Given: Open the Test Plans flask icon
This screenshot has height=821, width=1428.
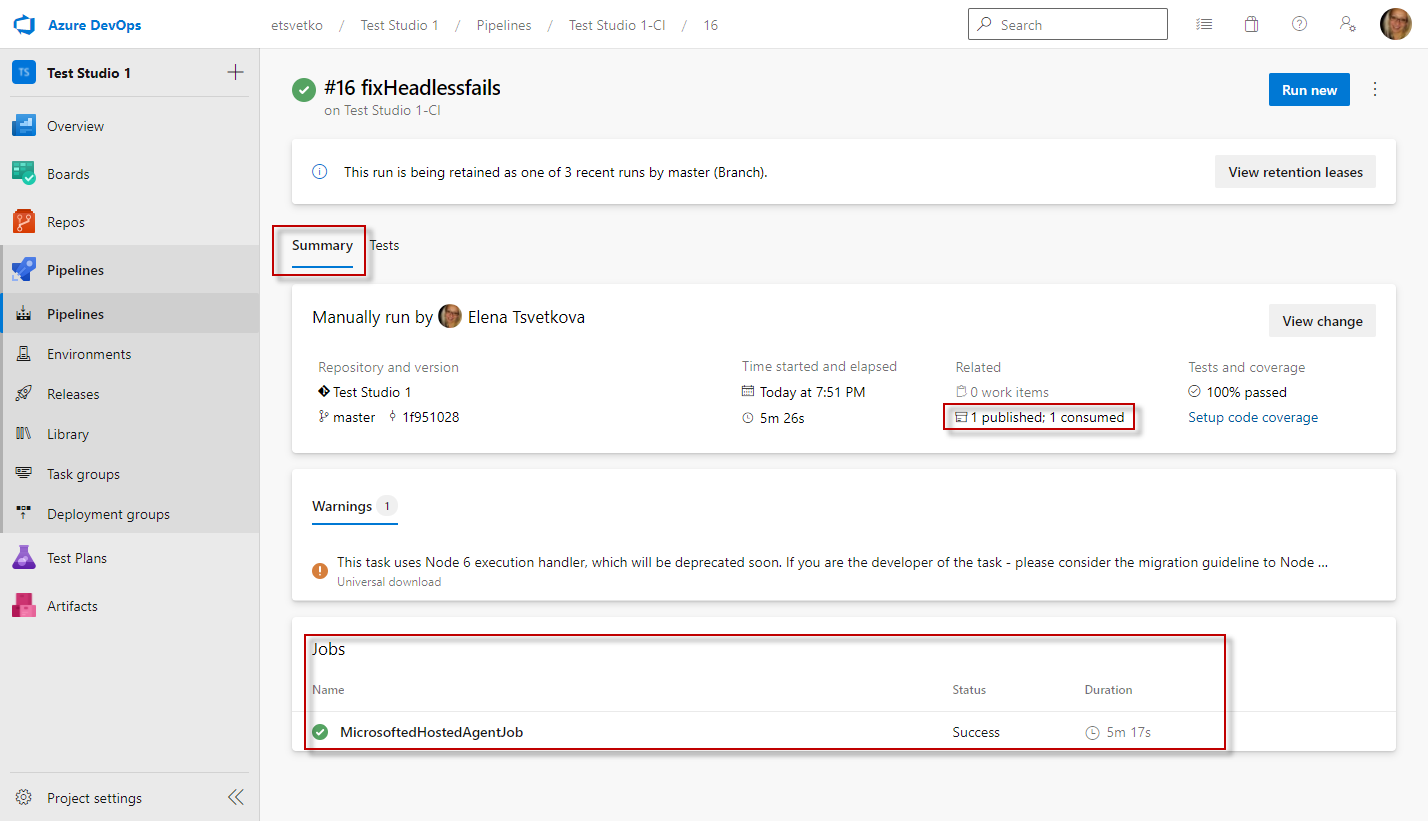Looking at the screenshot, I should pos(24,558).
